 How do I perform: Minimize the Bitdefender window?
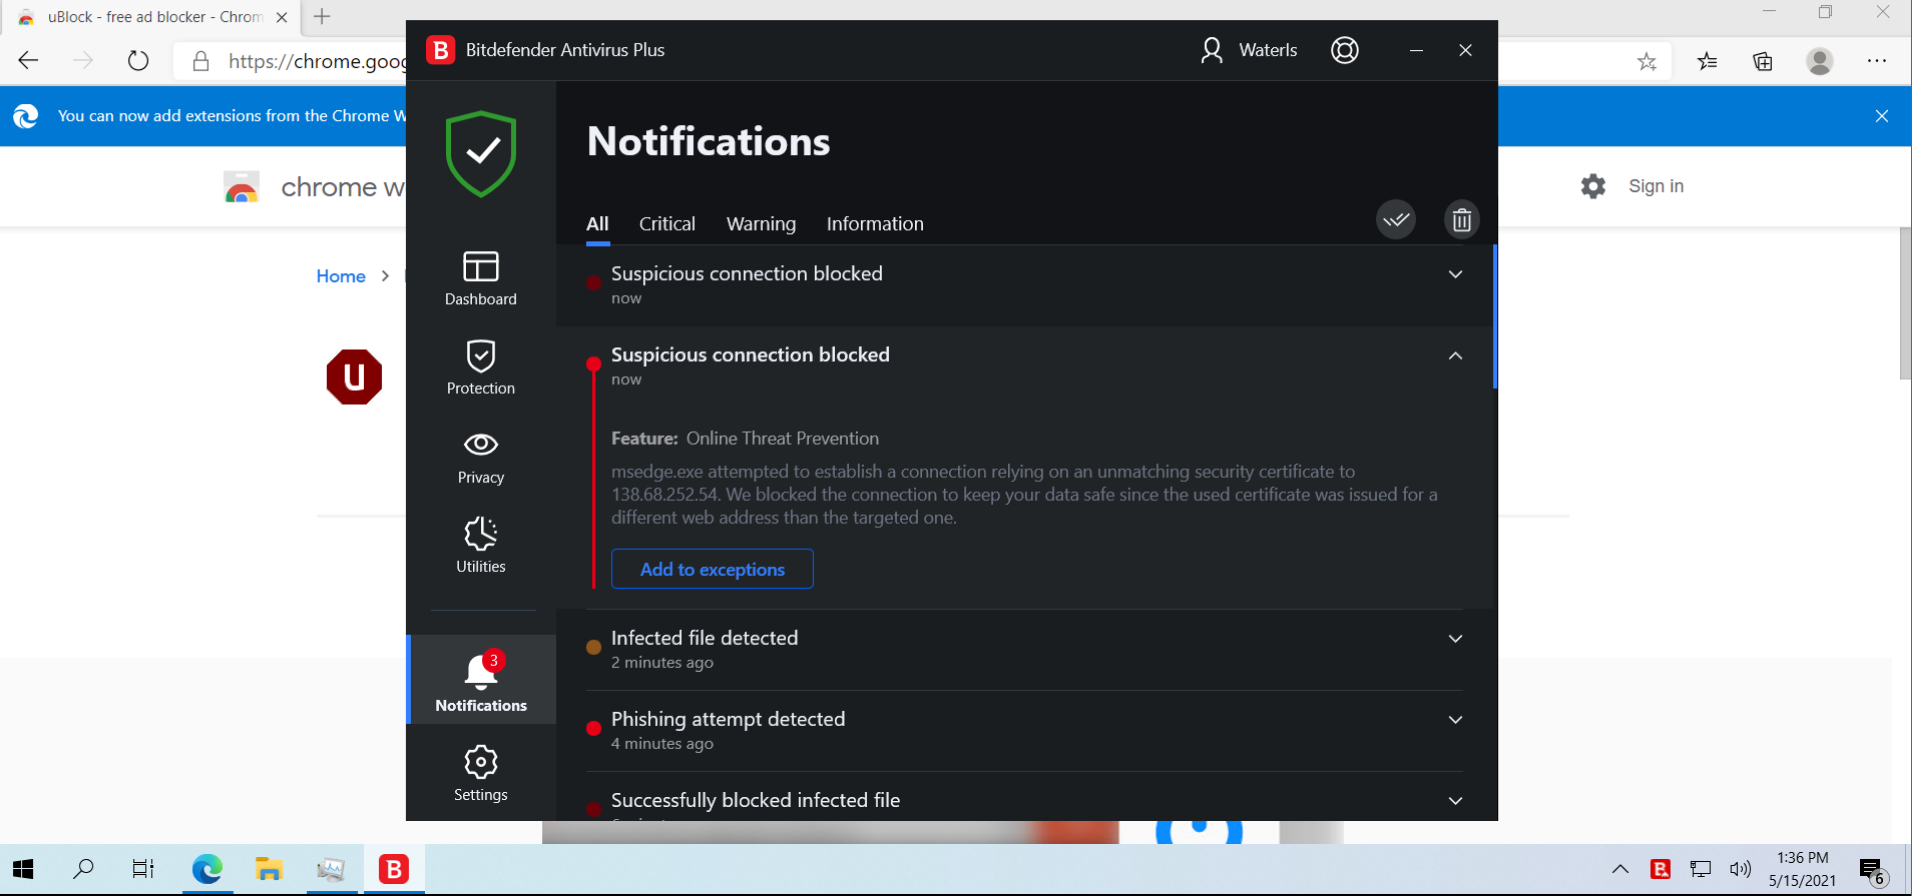click(1416, 50)
